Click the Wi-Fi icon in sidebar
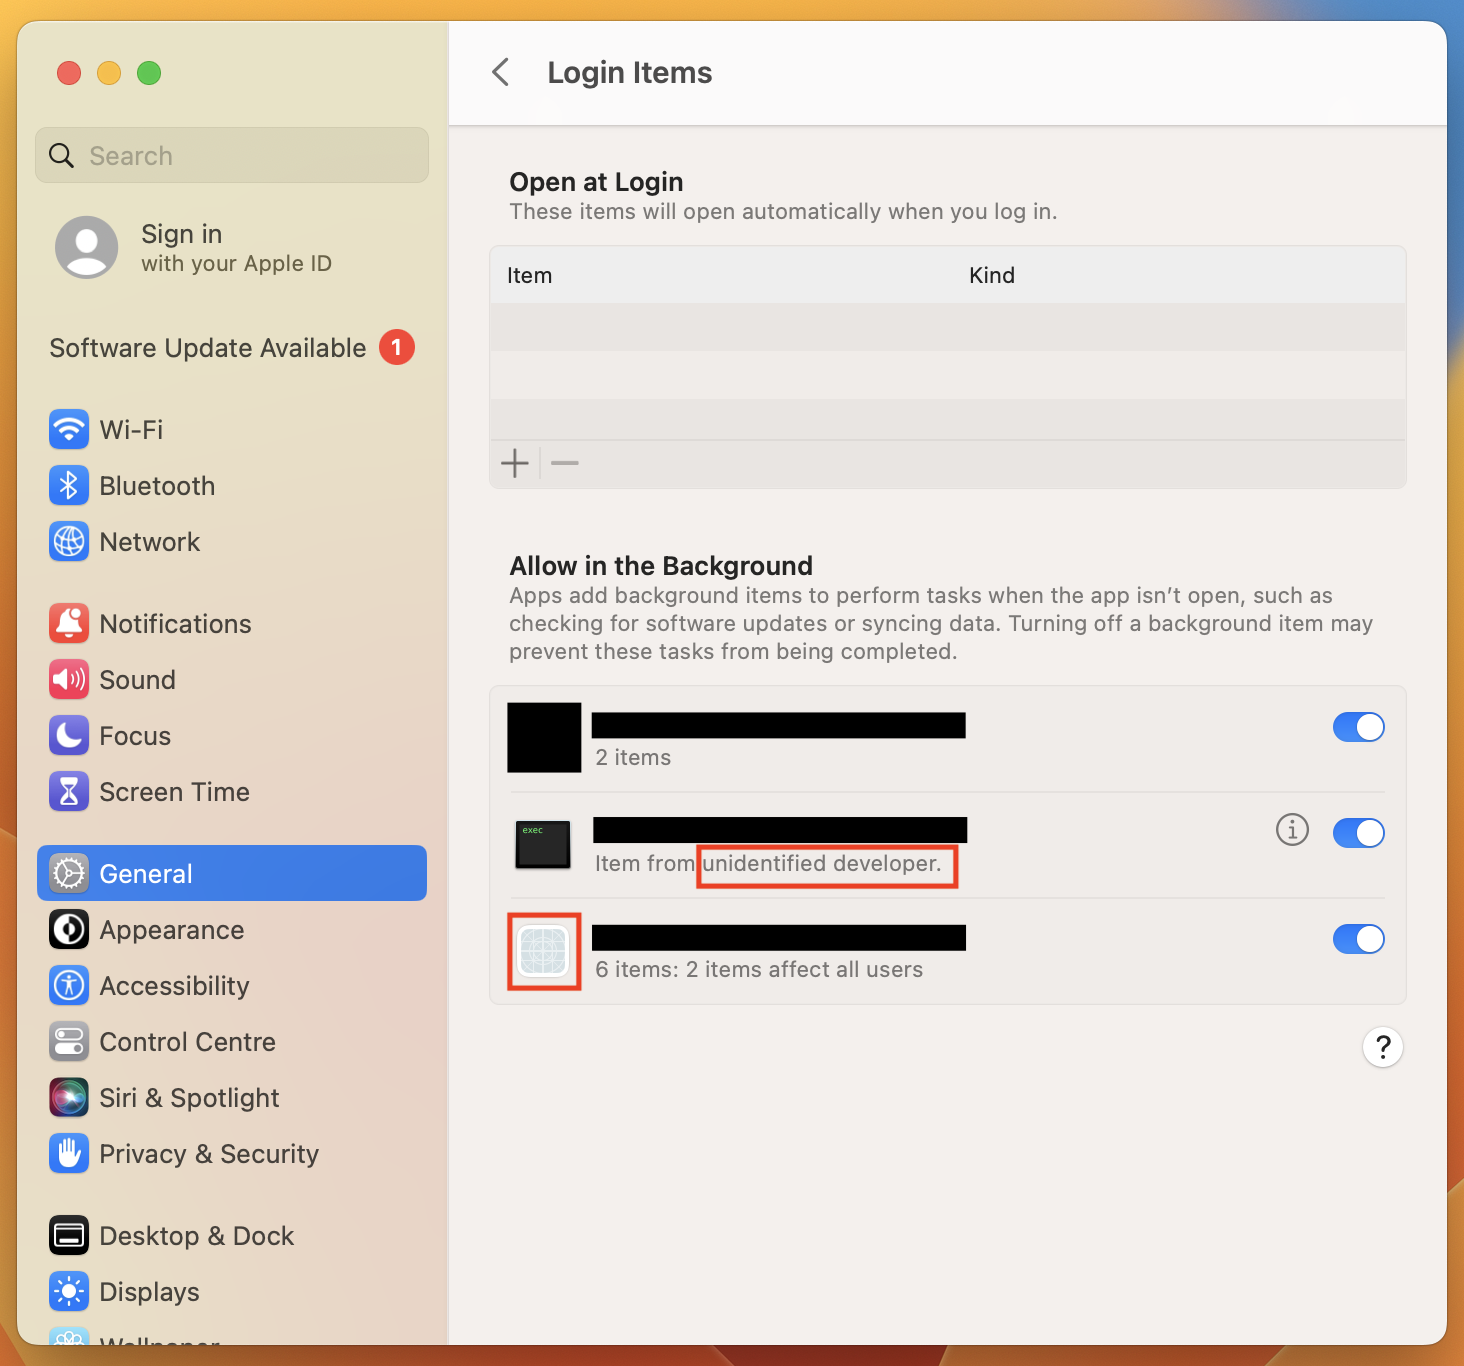This screenshot has width=1464, height=1366. coord(69,430)
